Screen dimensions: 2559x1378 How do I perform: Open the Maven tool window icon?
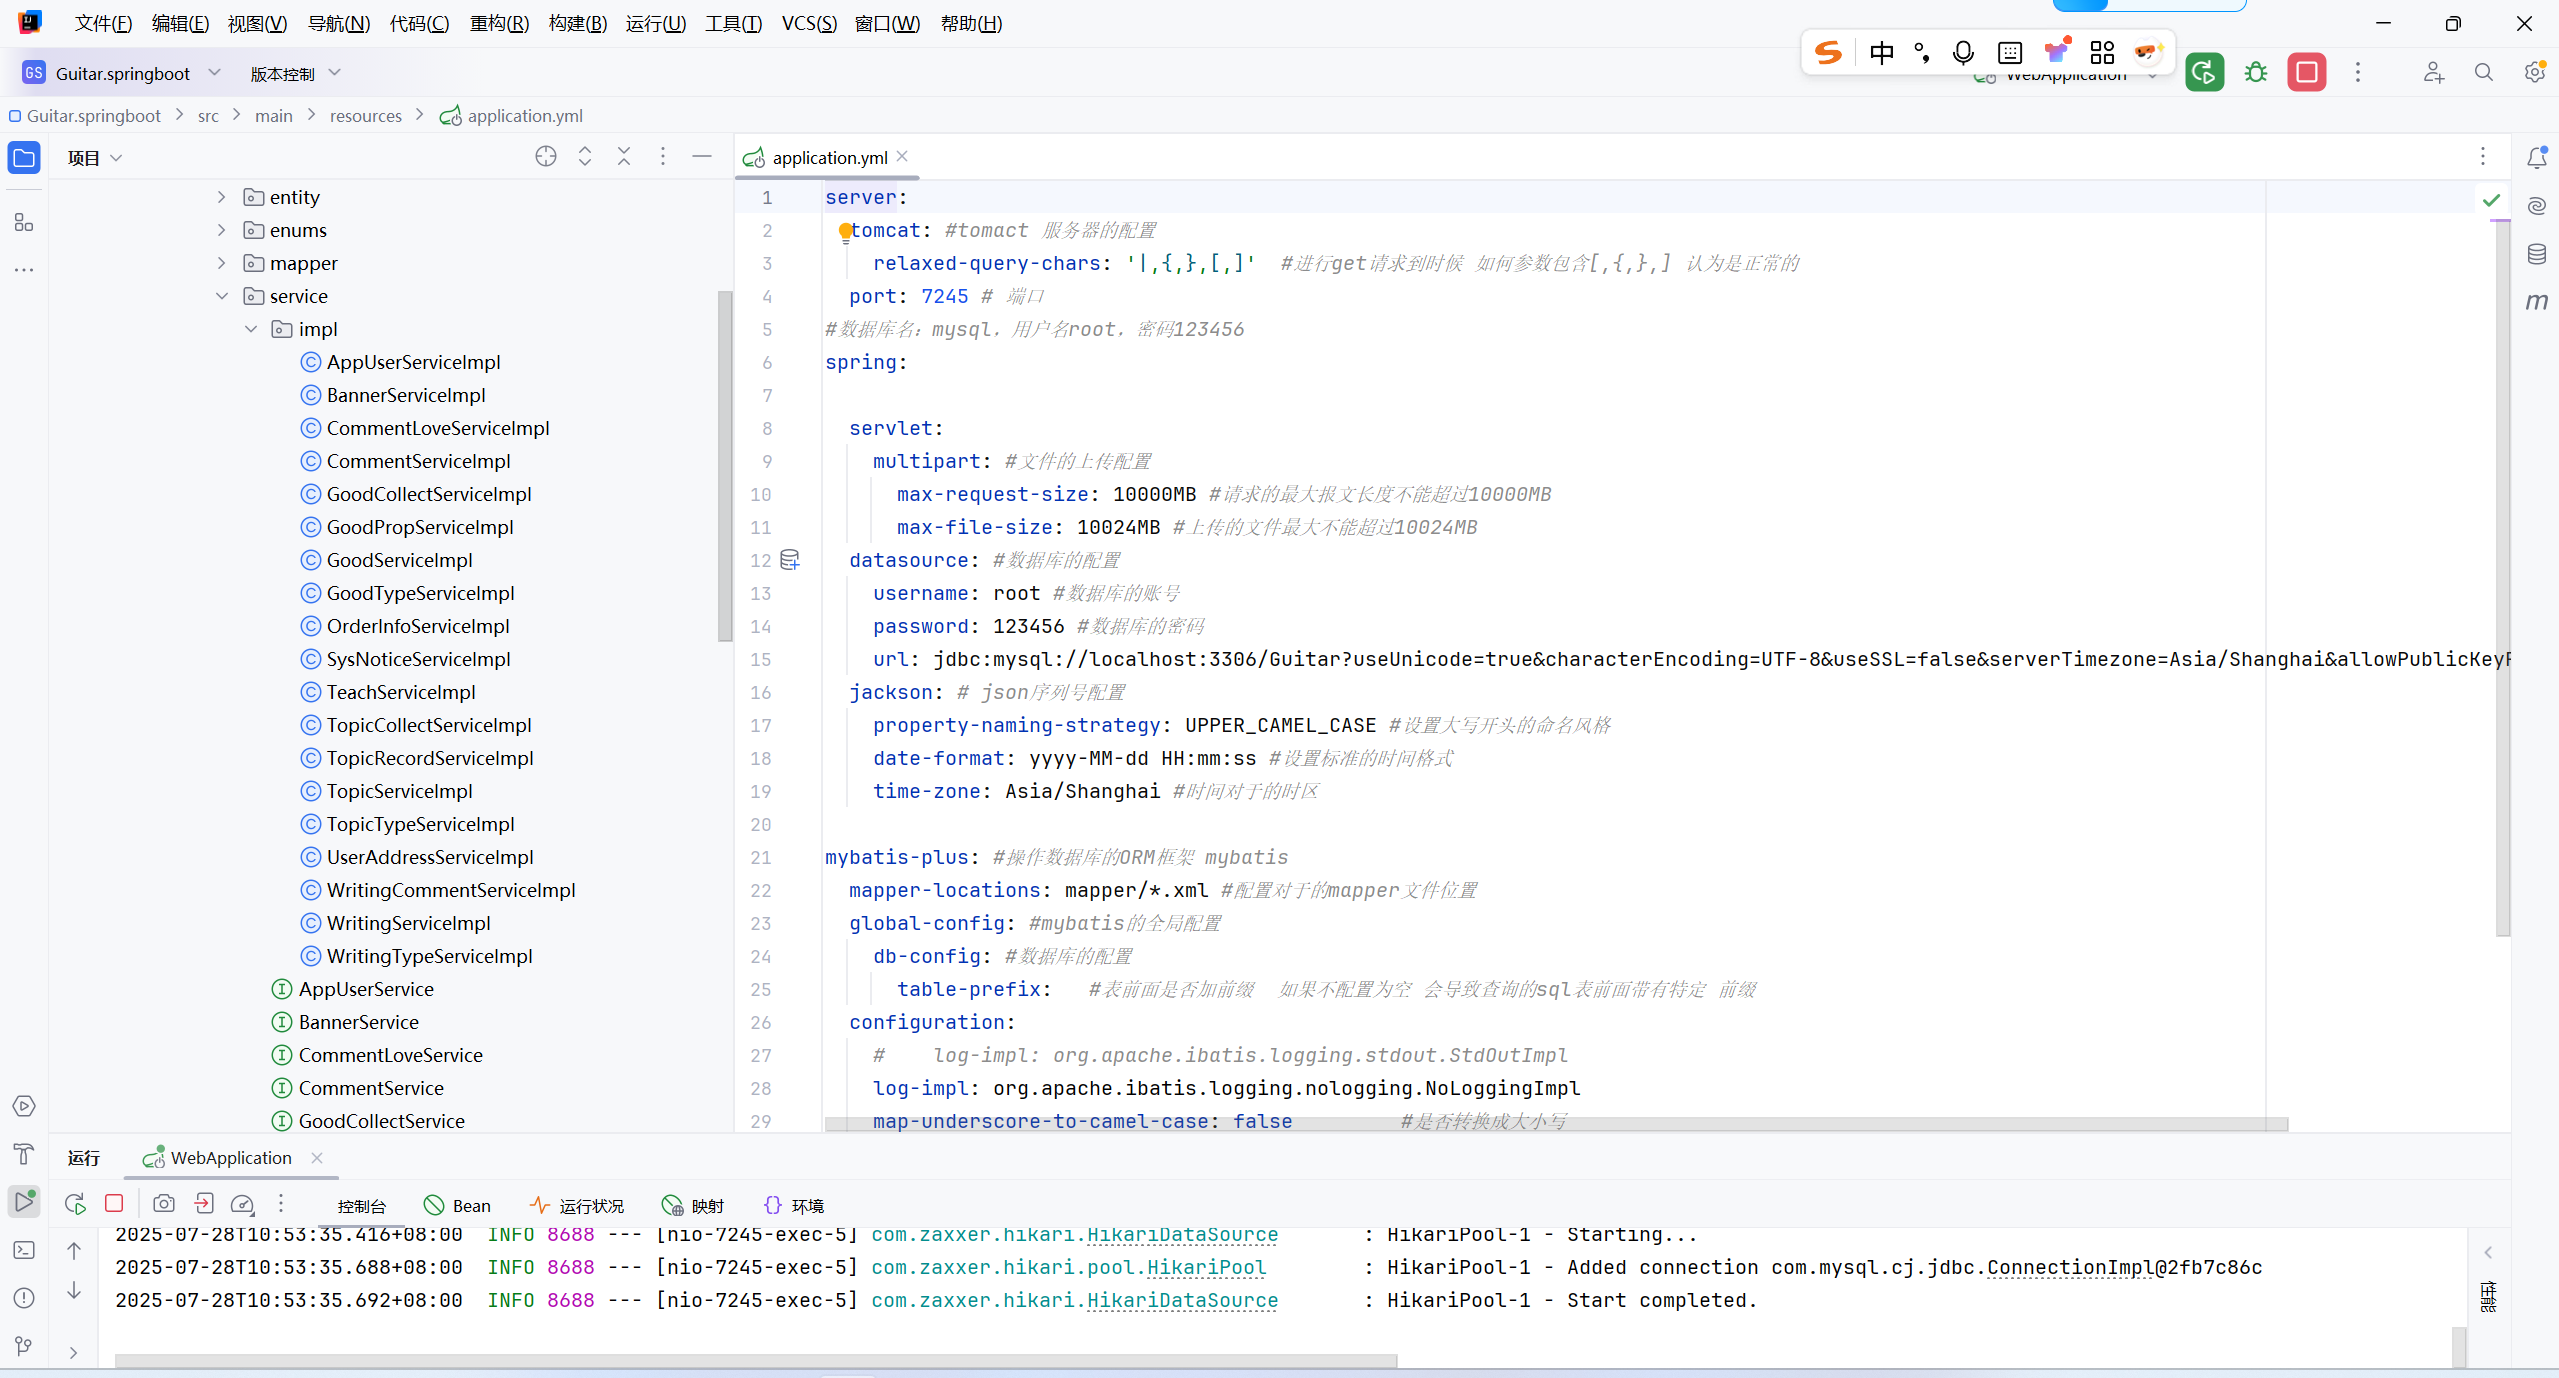click(x=2536, y=301)
